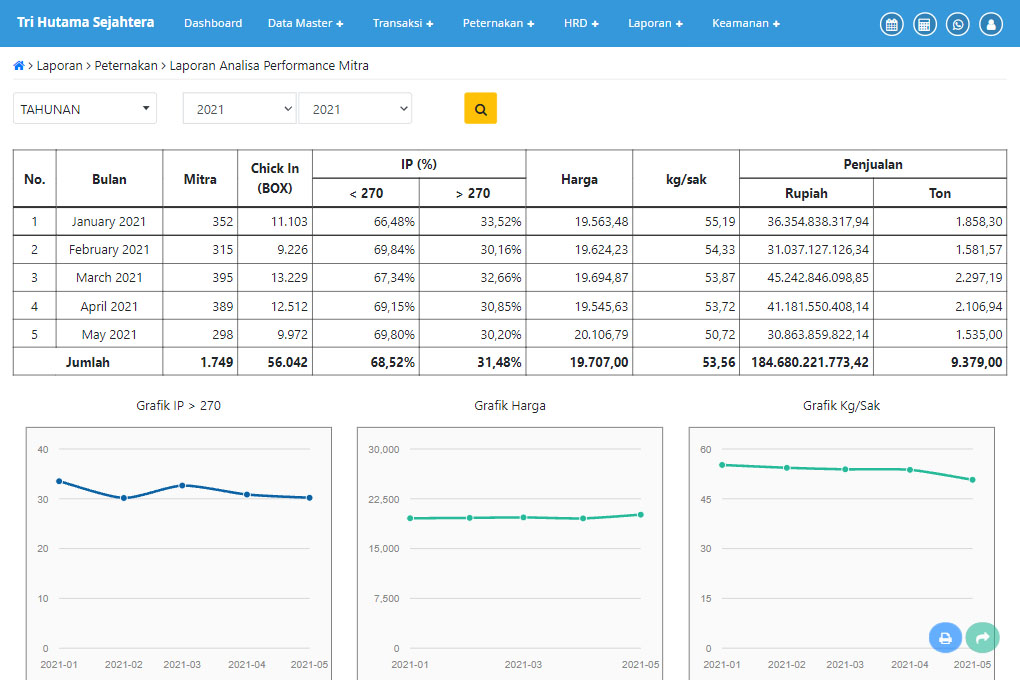Screen dimensions: 1020x680
Task: Click the kg/sak column header
Action: point(686,179)
